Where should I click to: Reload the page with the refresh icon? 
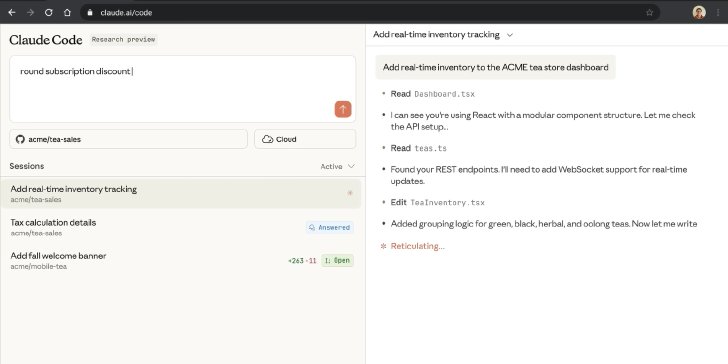[49, 13]
